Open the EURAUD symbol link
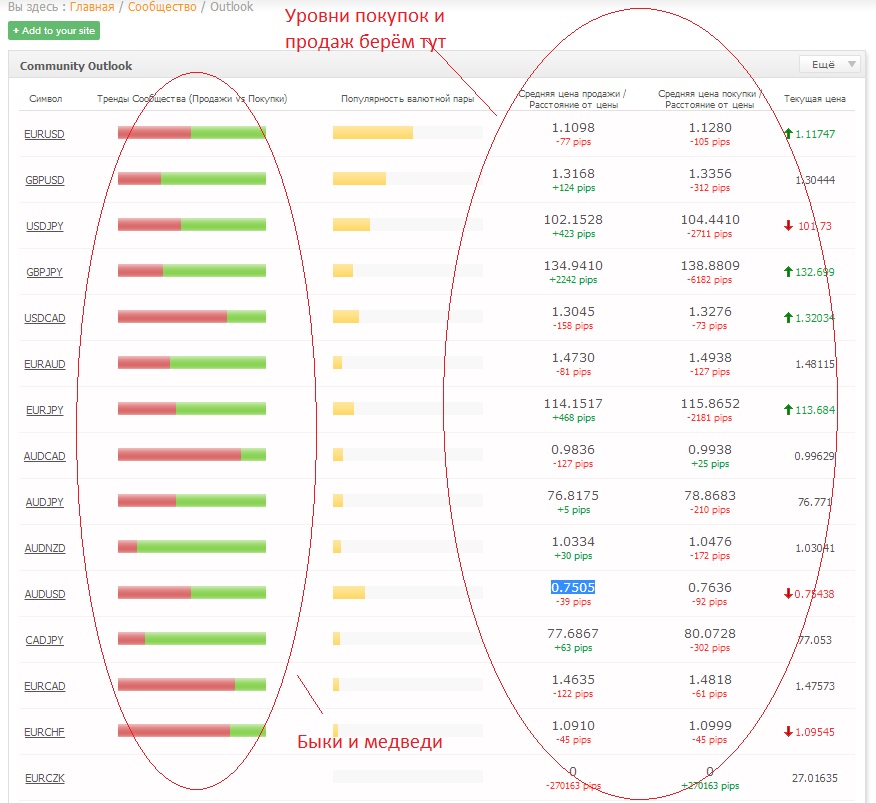Viewport: 876px width, 803px height. (x=45, y=364)
